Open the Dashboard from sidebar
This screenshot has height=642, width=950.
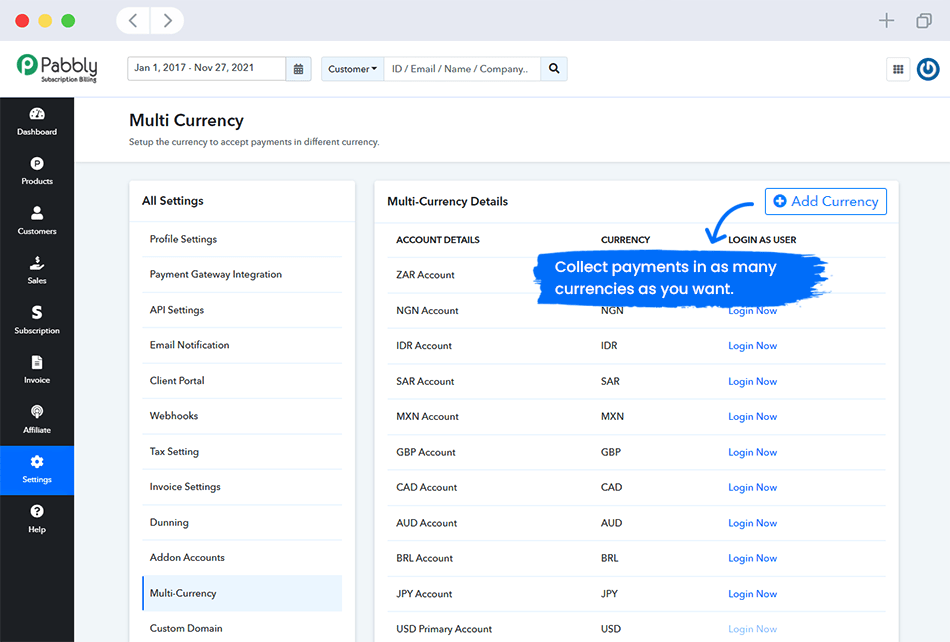tap(37, 121)
